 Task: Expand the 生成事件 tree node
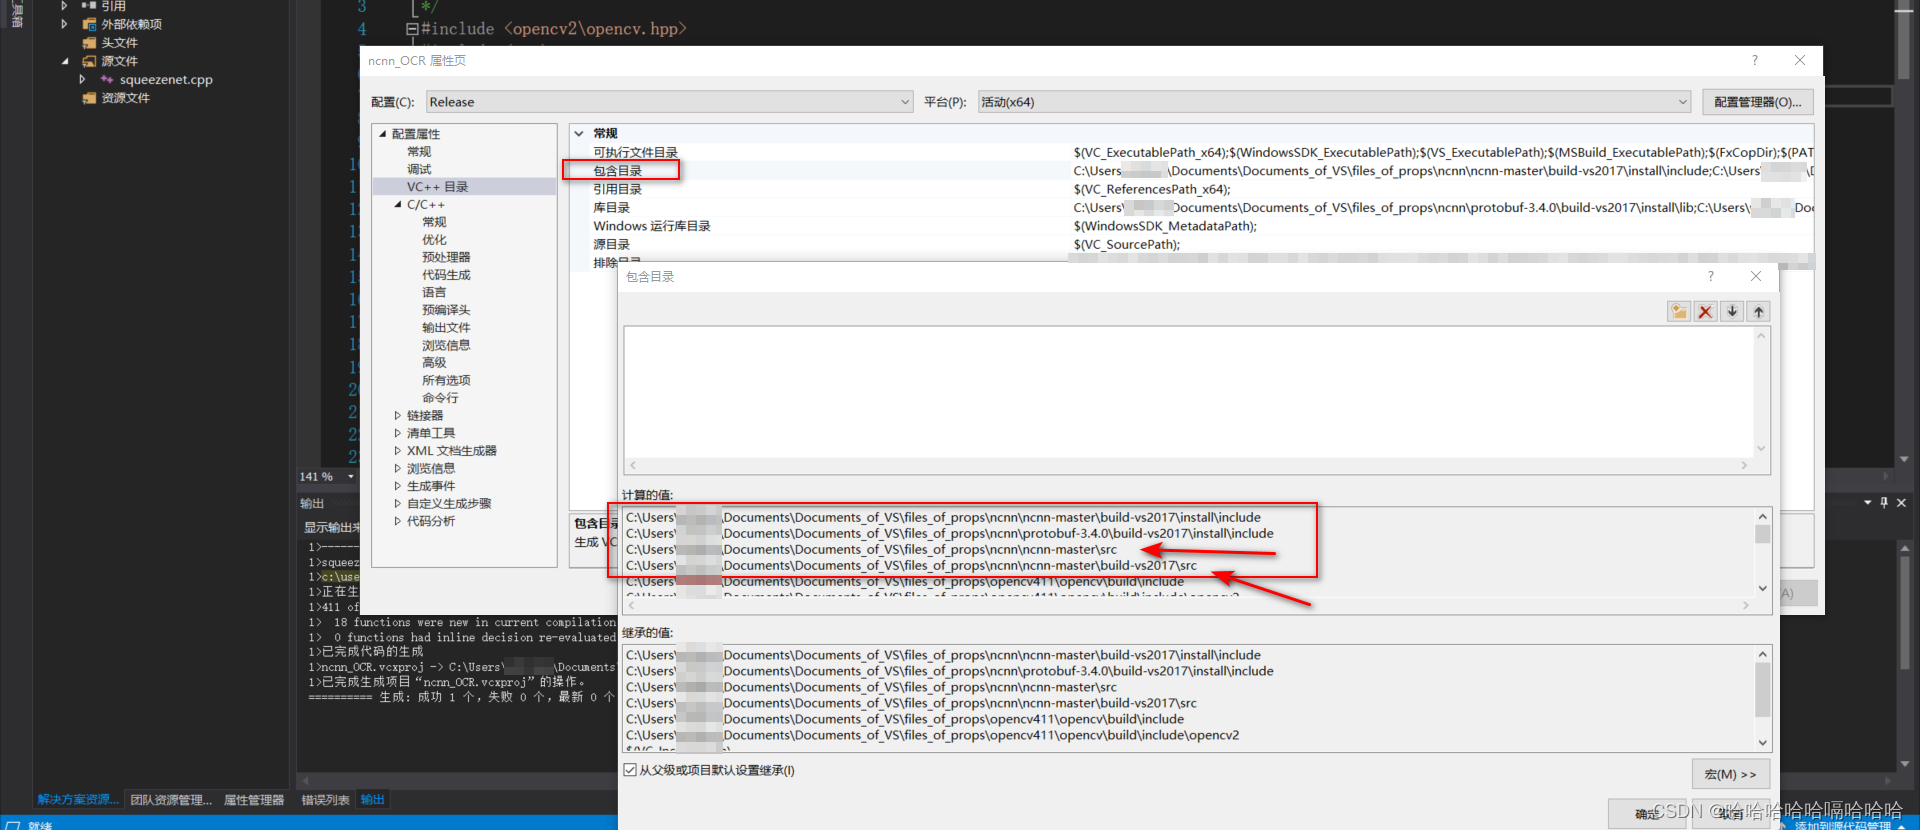click(x=397, y=486)
